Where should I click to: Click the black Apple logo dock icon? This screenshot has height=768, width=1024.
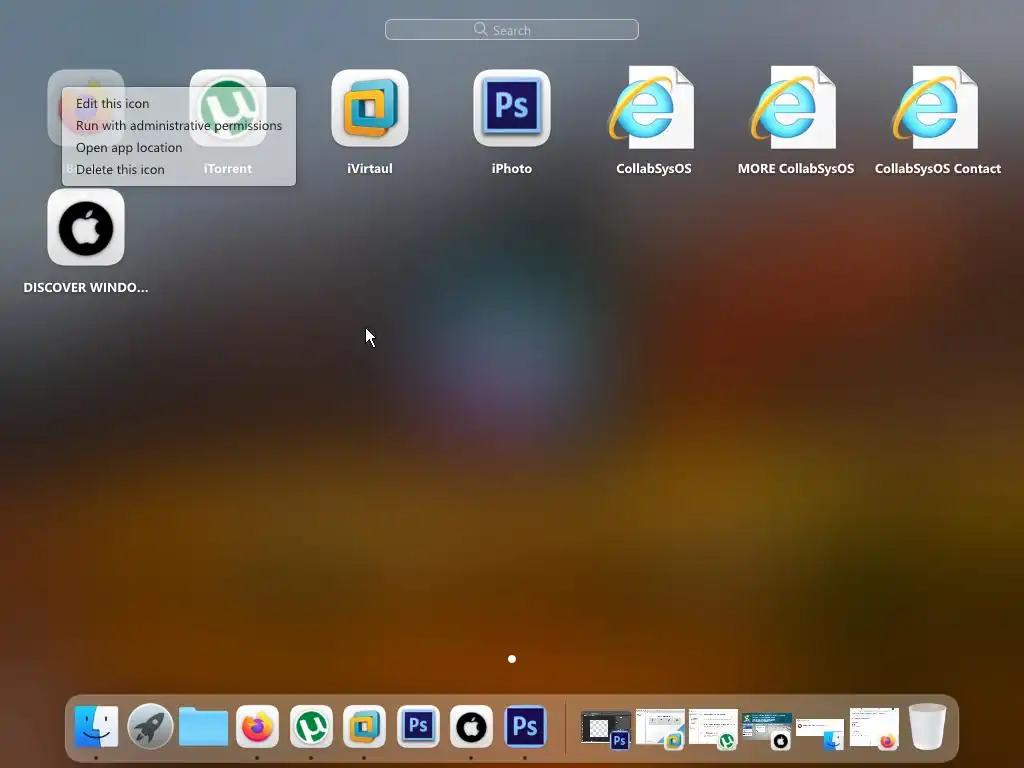472,726
